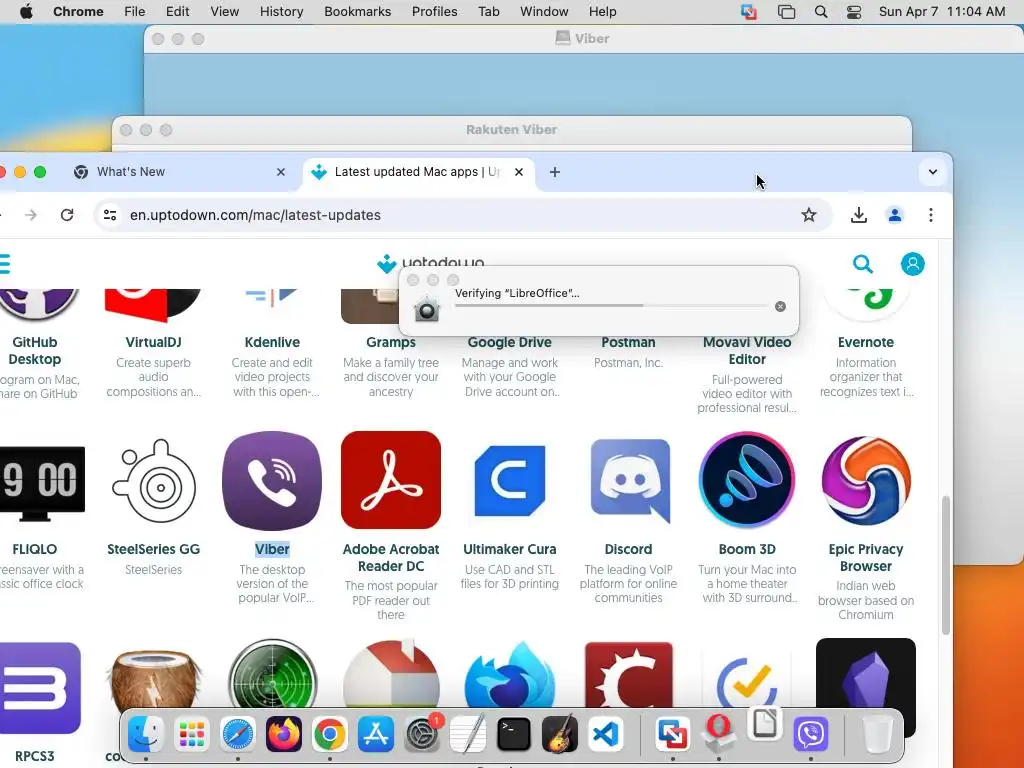The image size is (1024, 768).
Task: Open Chrome's three-dot menu
Action: tap(931, 215)
